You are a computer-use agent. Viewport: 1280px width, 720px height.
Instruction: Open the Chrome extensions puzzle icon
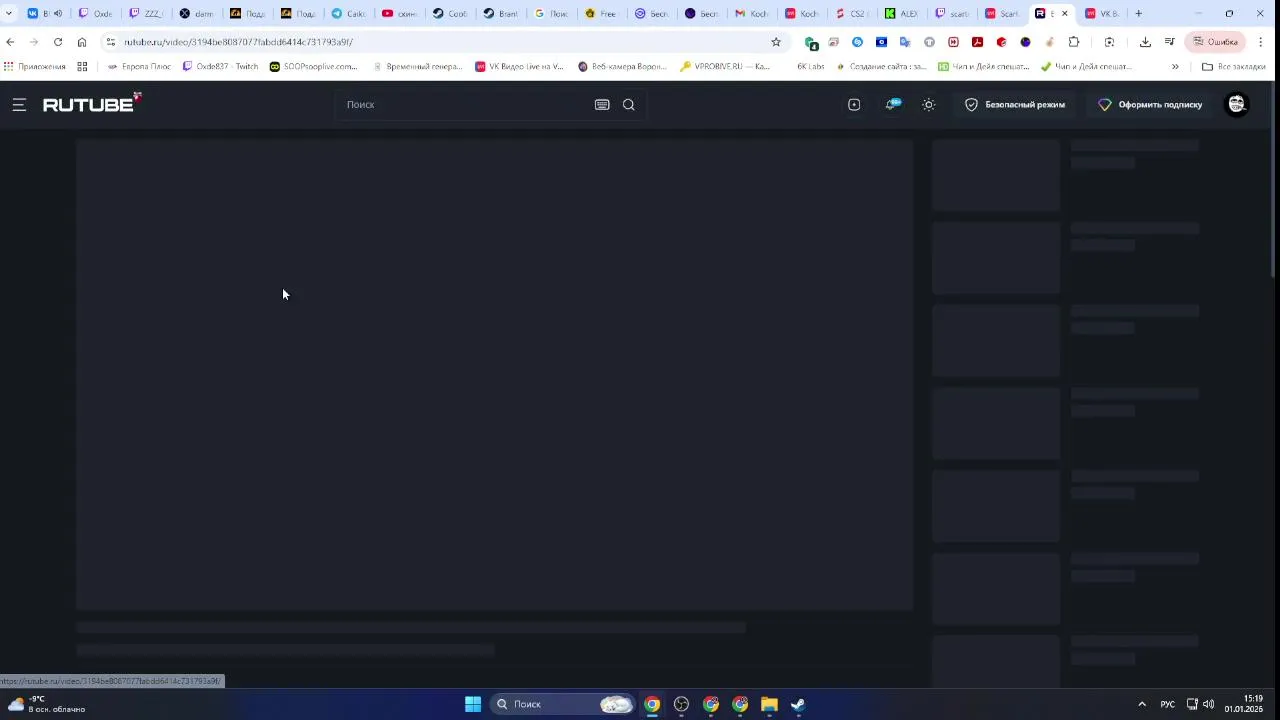1074,42
